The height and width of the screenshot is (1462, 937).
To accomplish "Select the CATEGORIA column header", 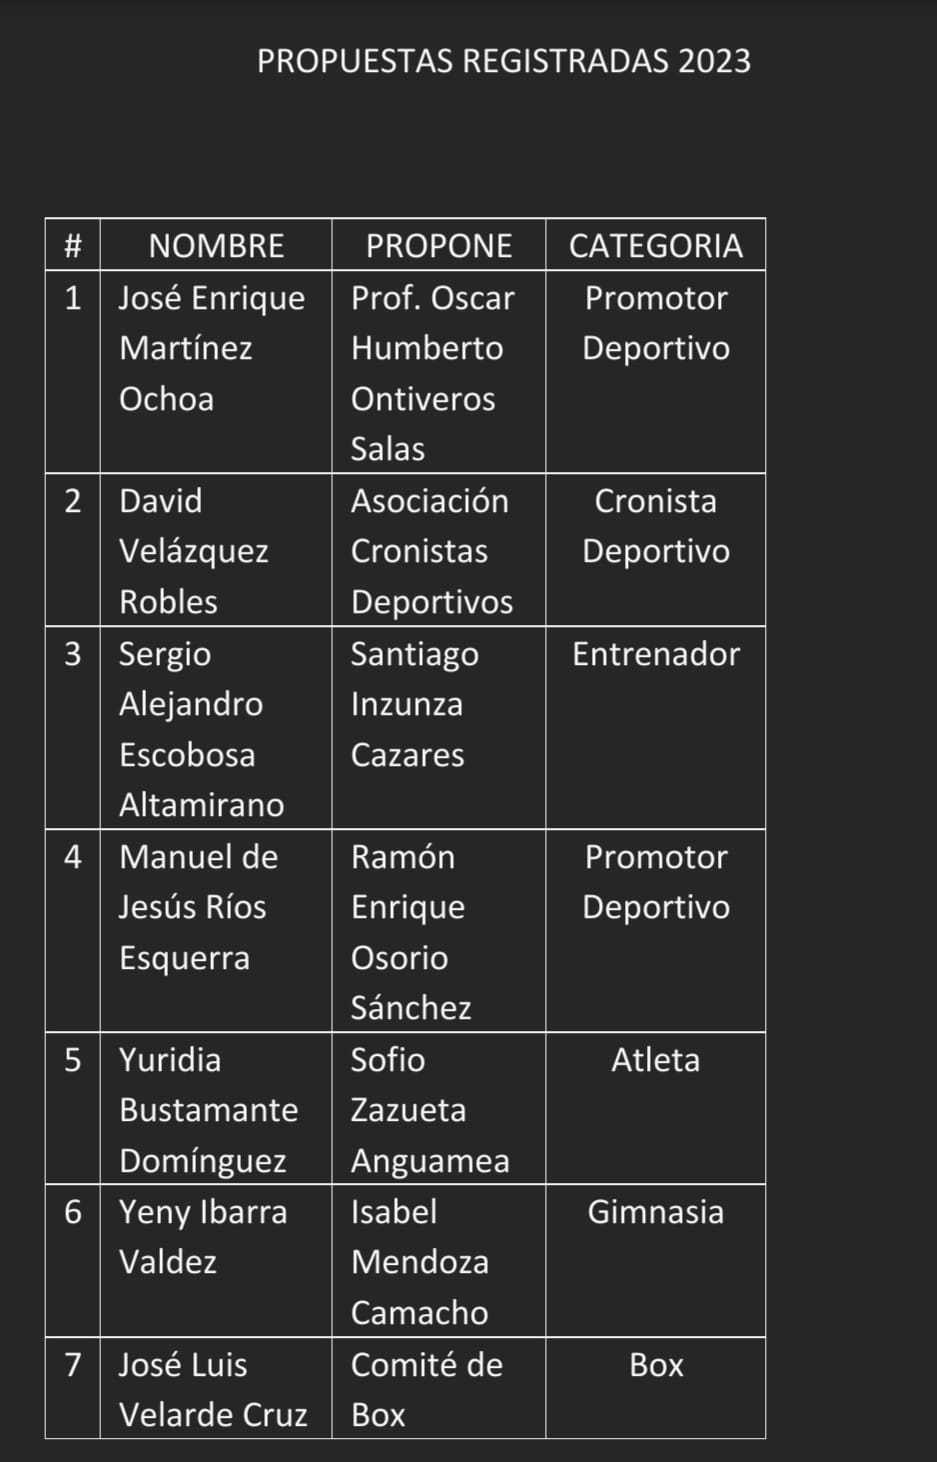I will tap(656, 245).
